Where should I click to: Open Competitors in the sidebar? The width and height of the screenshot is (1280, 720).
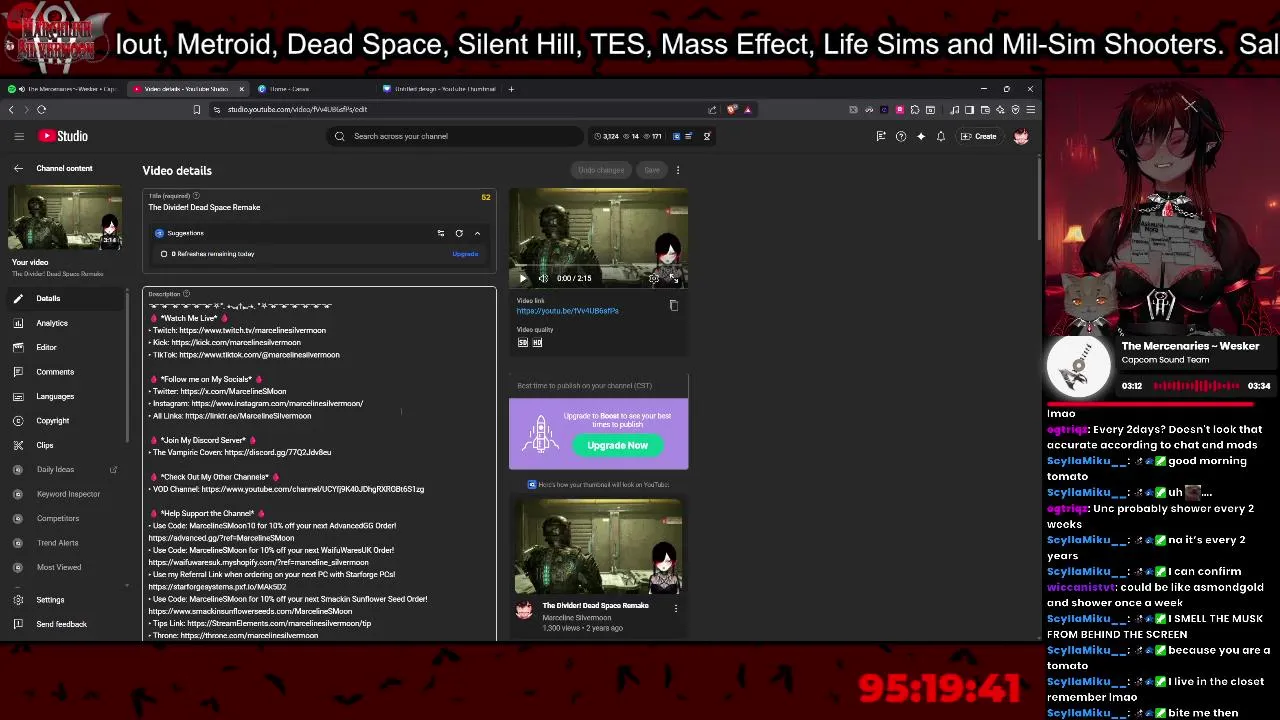click(x=64, y=518)
